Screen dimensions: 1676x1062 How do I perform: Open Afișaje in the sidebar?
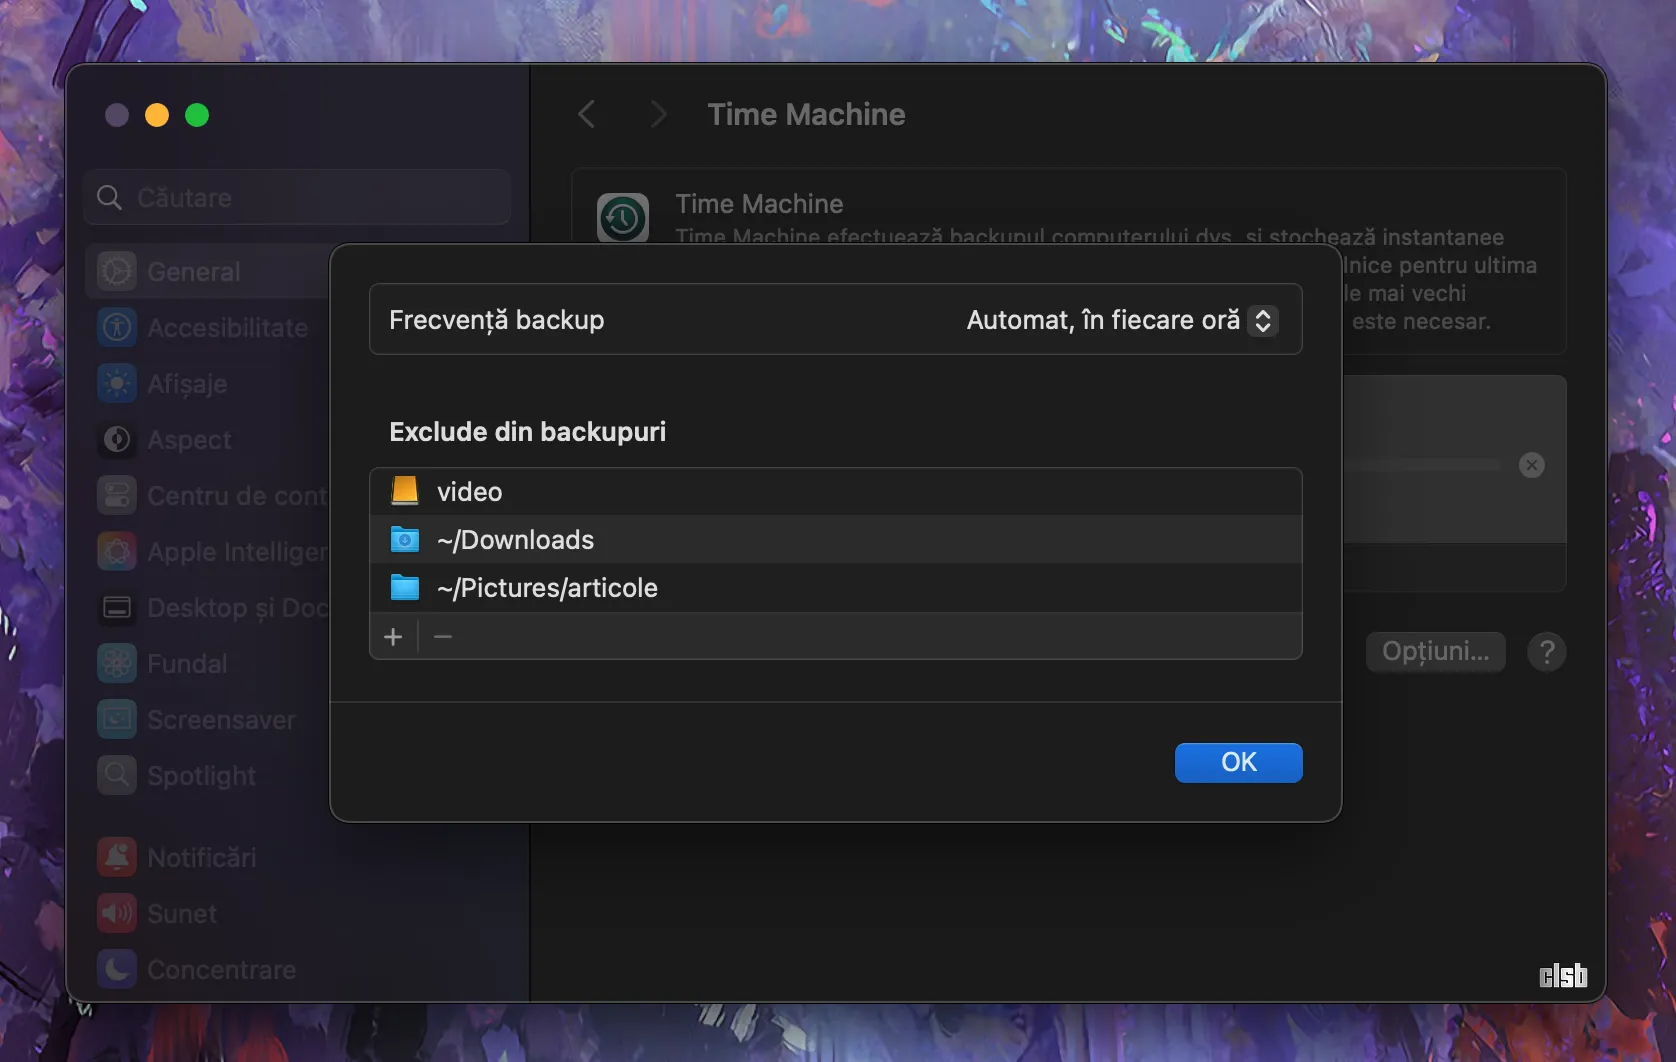click(x=208, y=383)
